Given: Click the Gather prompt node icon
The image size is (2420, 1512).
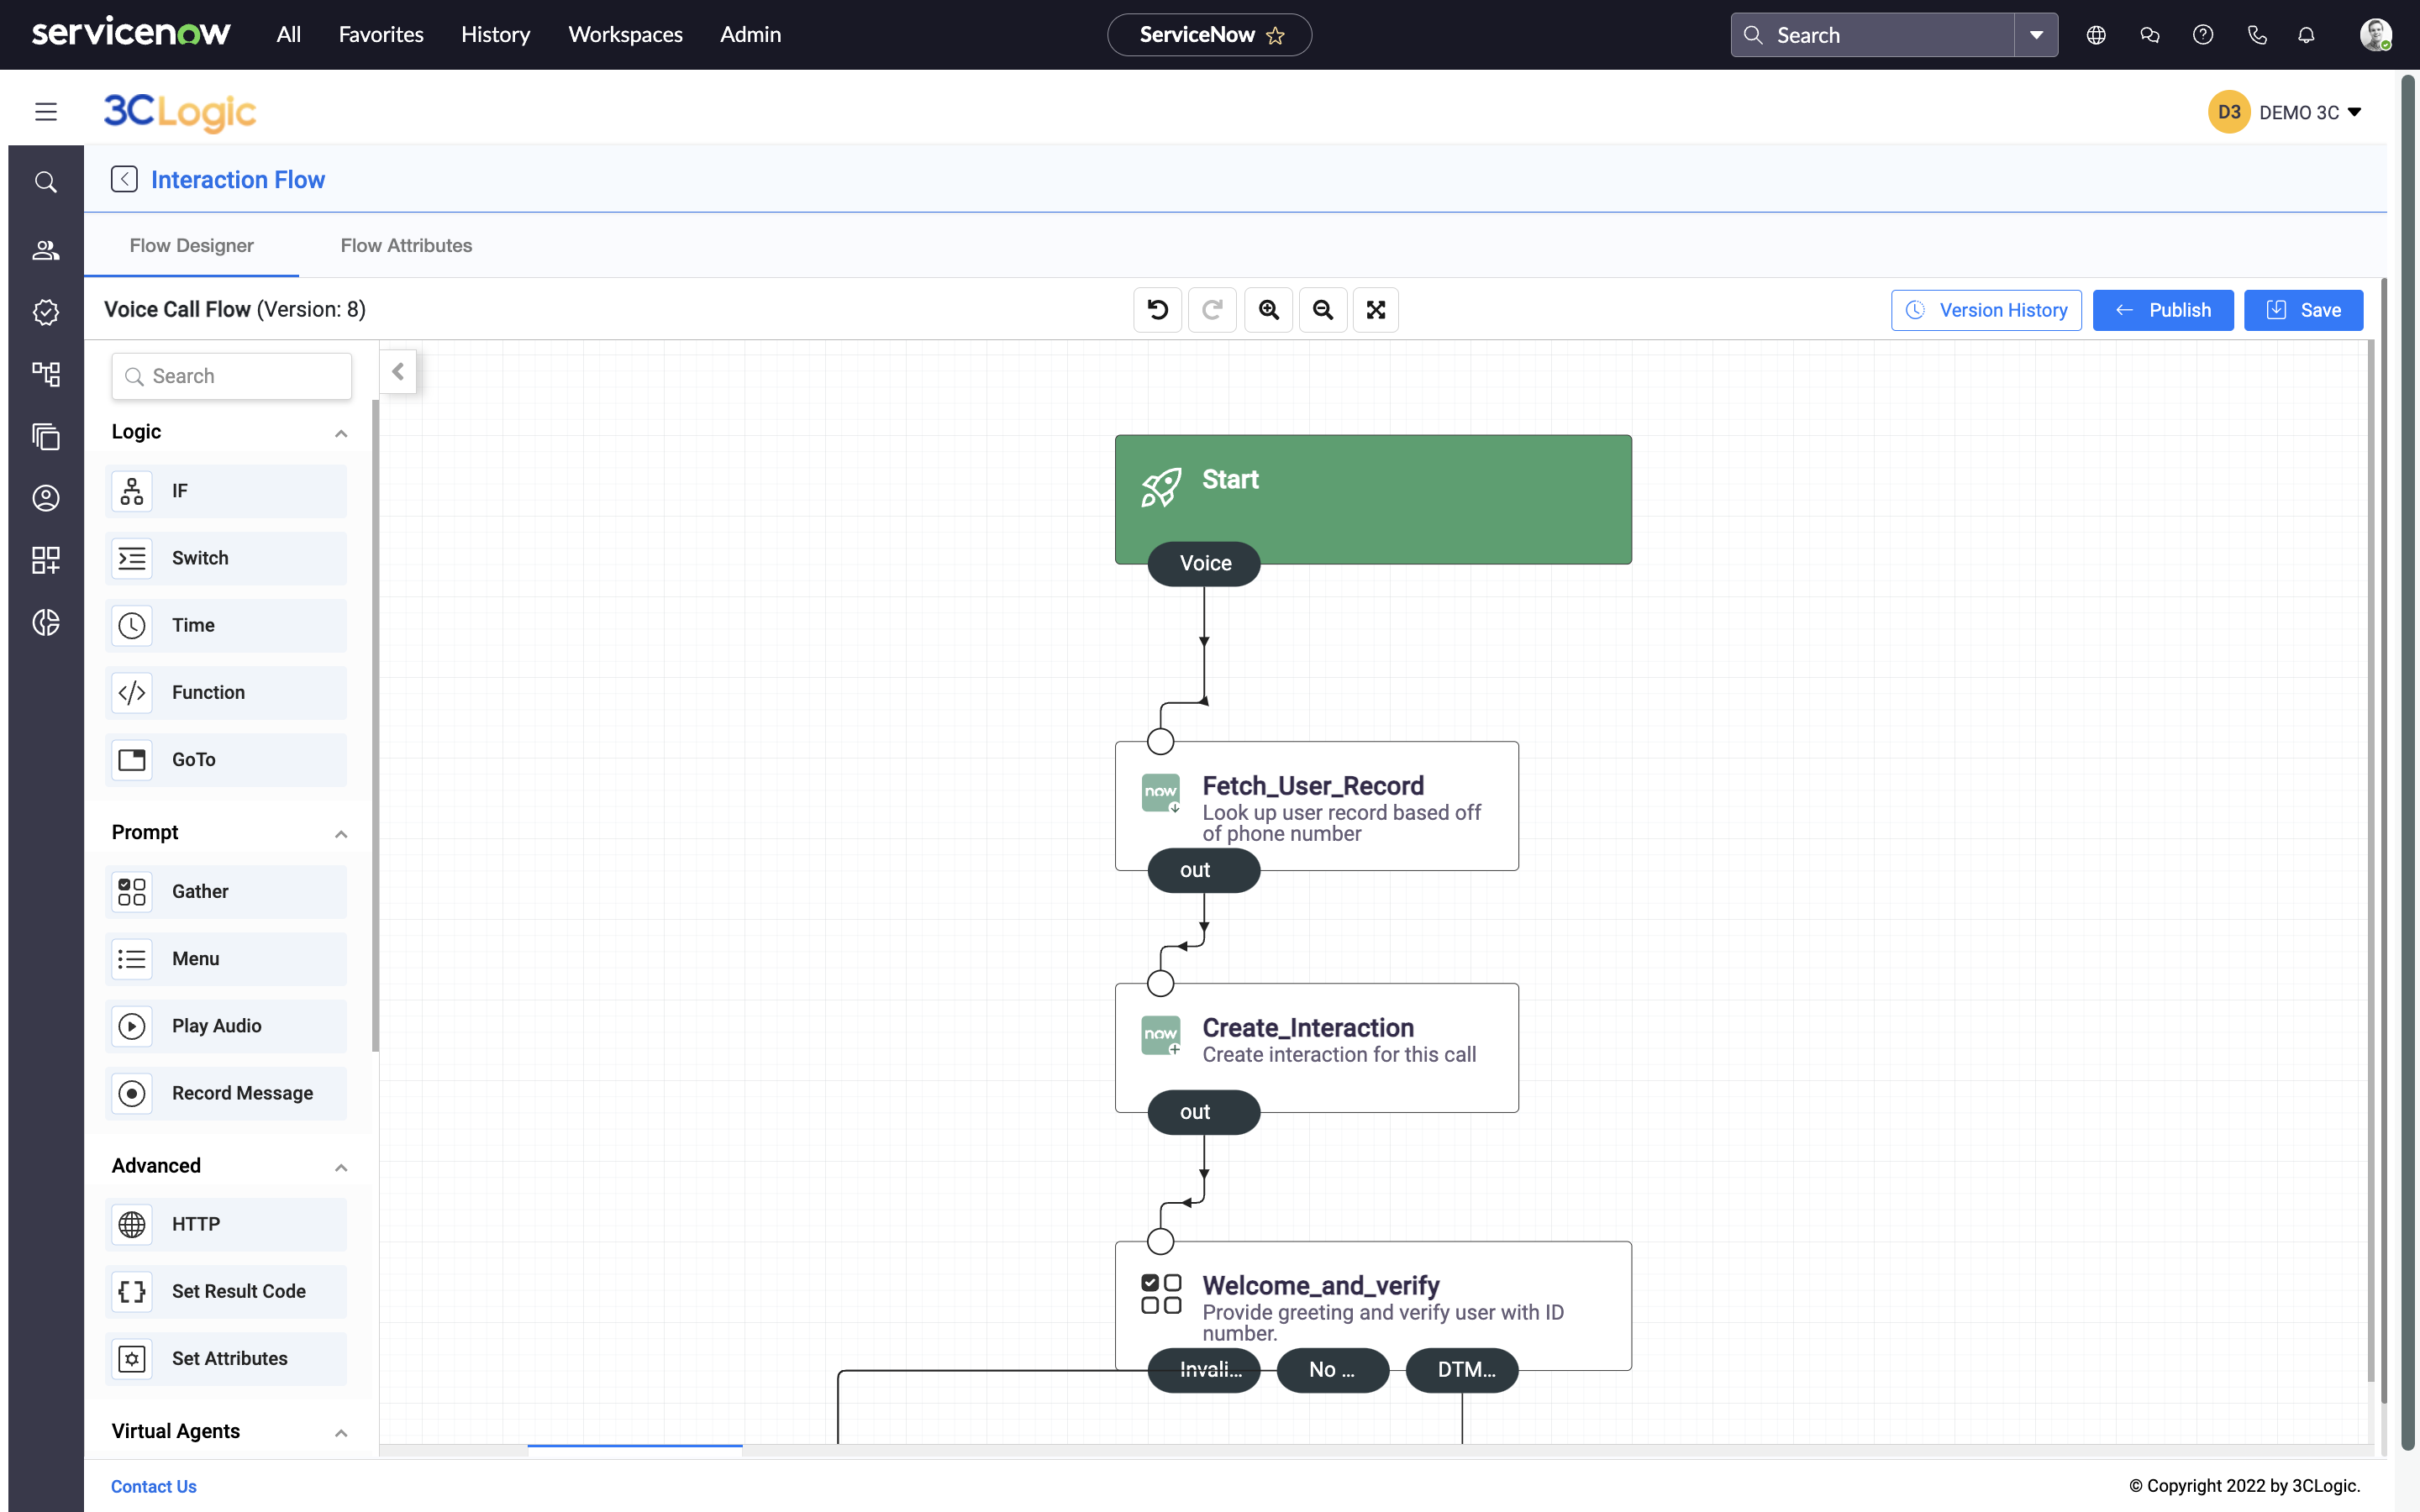Looking at the screenshot, I should [134, 890].
